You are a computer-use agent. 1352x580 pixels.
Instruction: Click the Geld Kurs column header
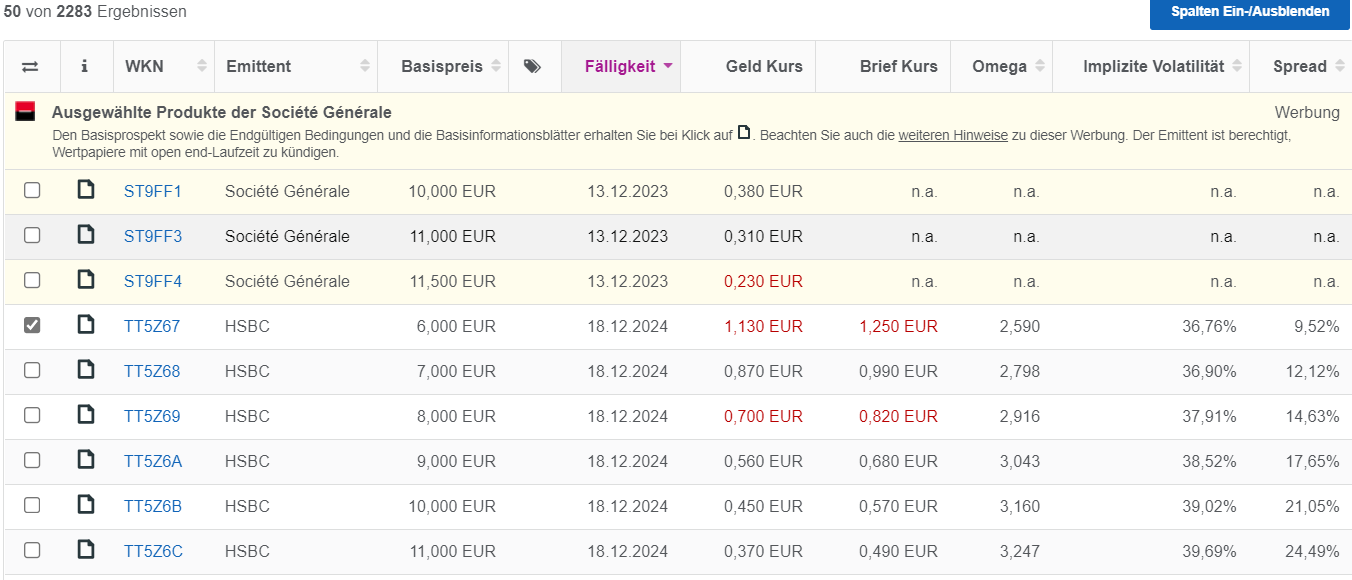coord(763,66)
